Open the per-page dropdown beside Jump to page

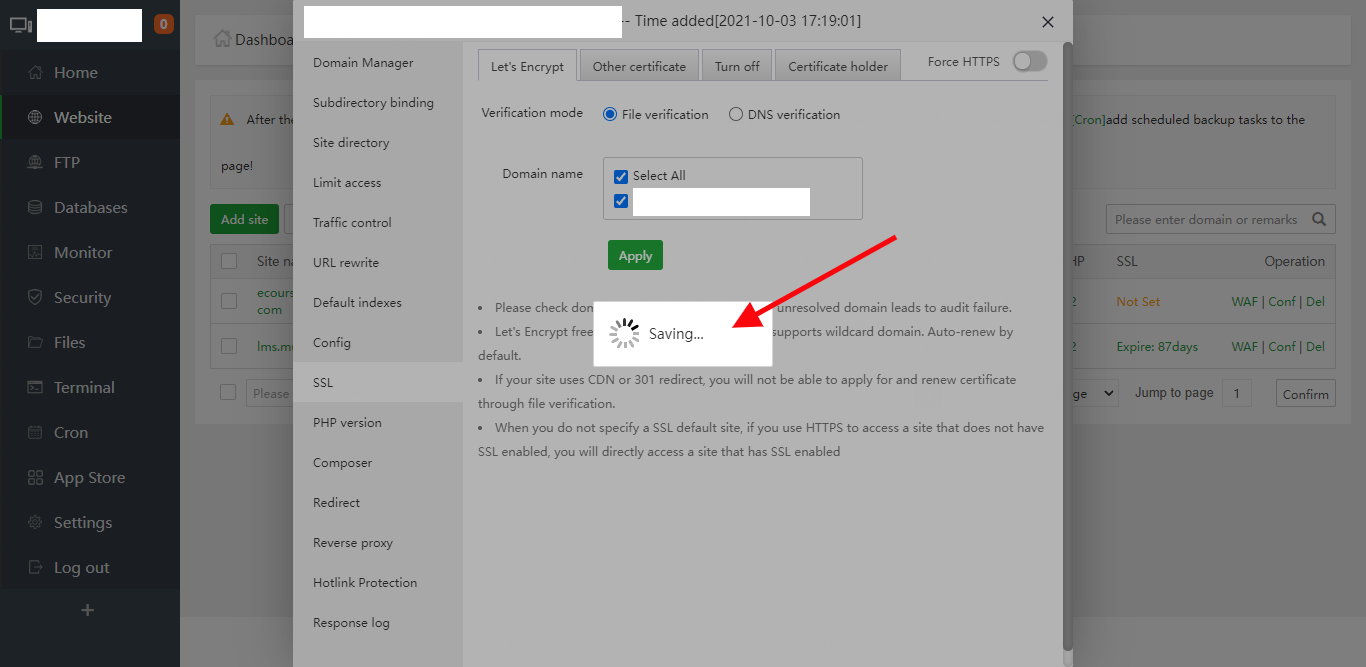pos(1094,394)
